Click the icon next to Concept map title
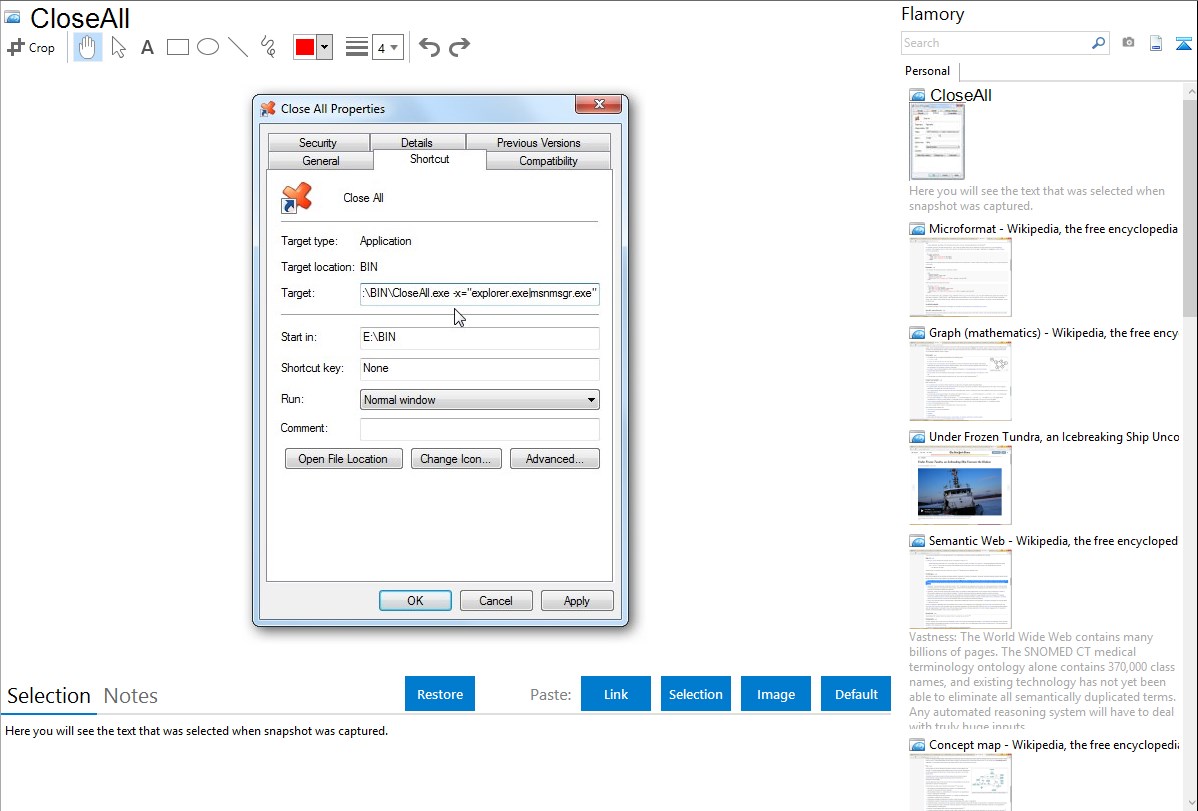This screenshot has height=811, width=1198. pos(917,745)
